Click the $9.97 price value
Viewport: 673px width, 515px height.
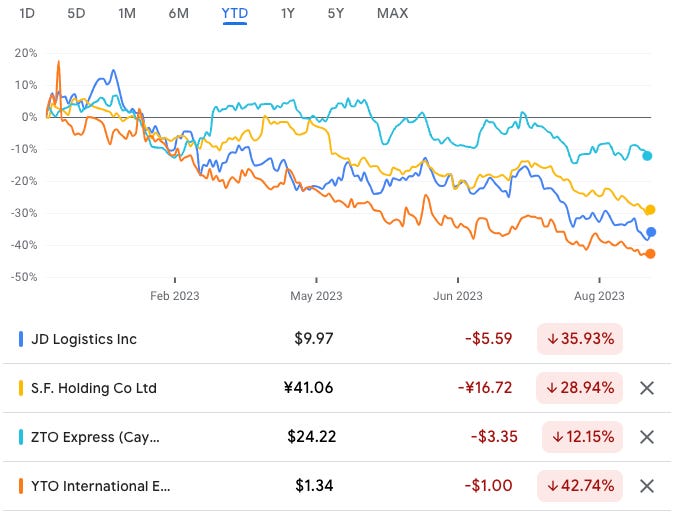[x=314, y=339]
